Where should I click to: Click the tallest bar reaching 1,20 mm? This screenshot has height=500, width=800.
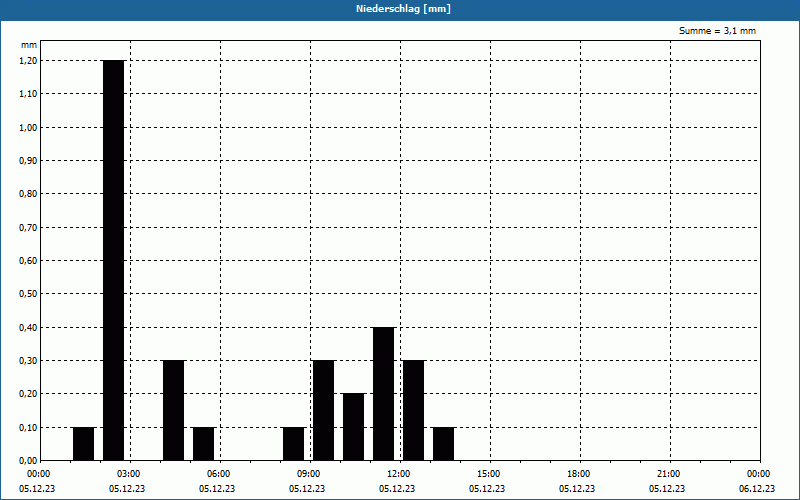(113, 260)
